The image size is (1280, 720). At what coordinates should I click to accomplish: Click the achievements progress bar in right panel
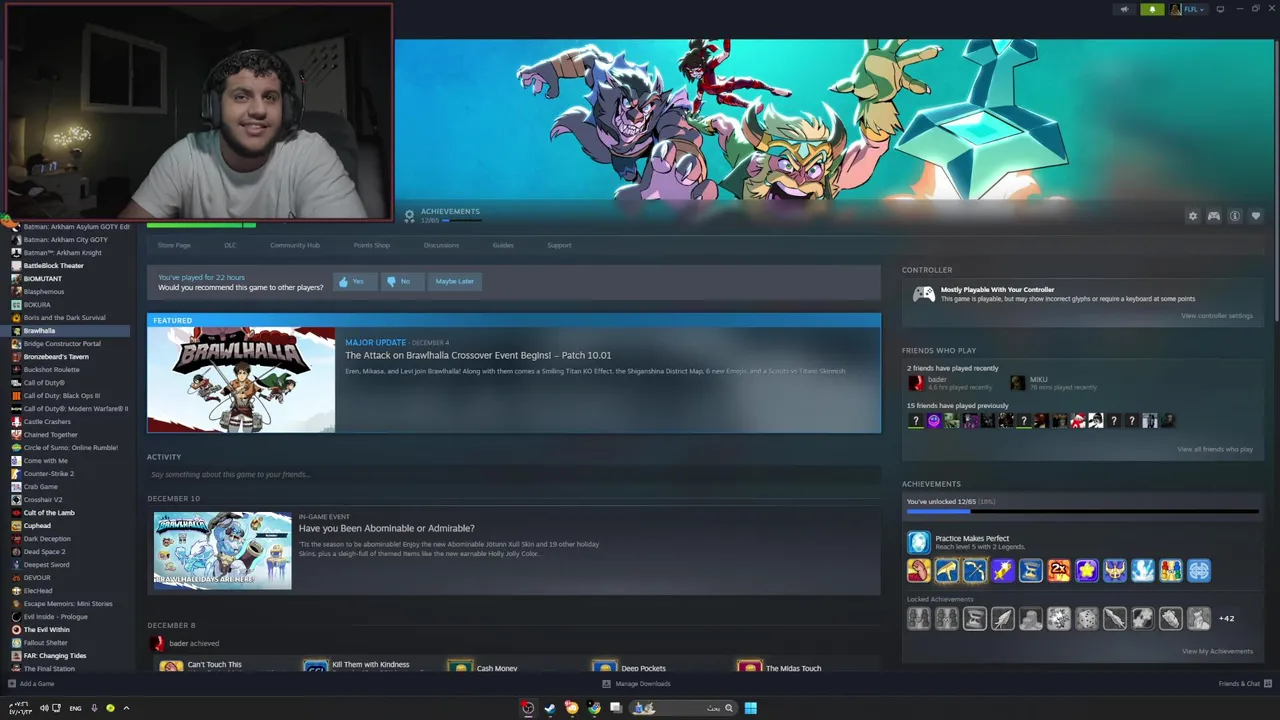1082,512
